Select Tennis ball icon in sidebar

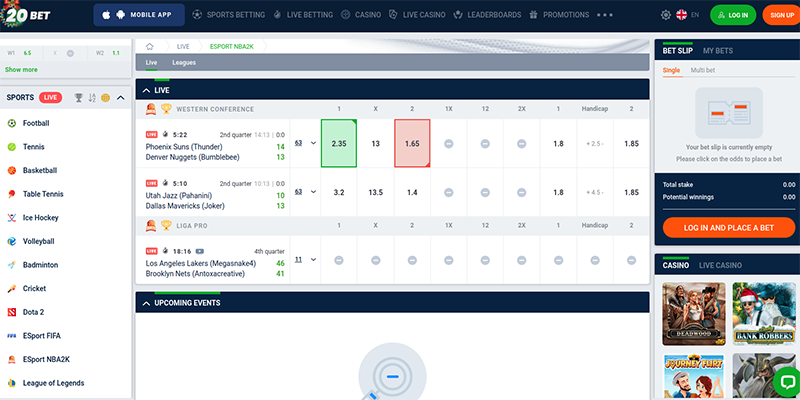pos(12,147)
